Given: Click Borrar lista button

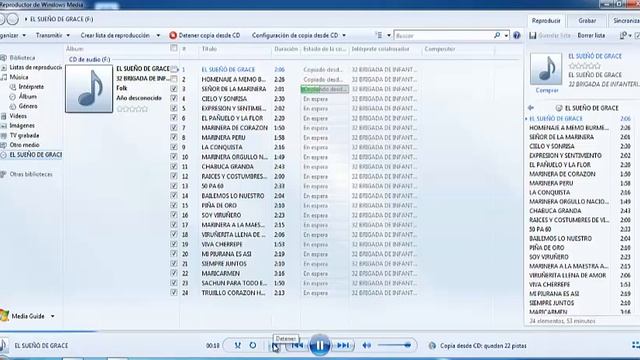Looking at the screenshot, I should 591,36.
